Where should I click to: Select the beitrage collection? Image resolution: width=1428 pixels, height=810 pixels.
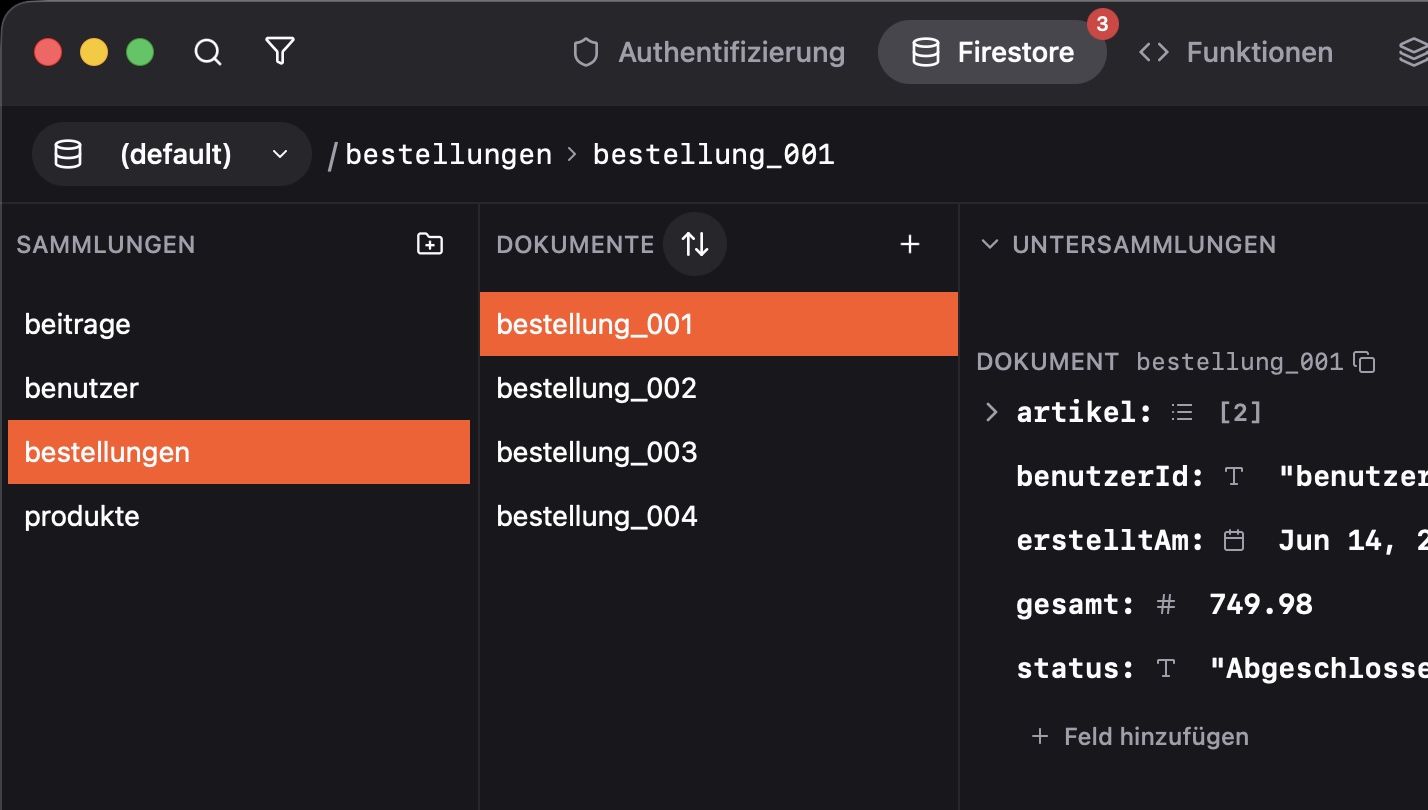[239, 324]
